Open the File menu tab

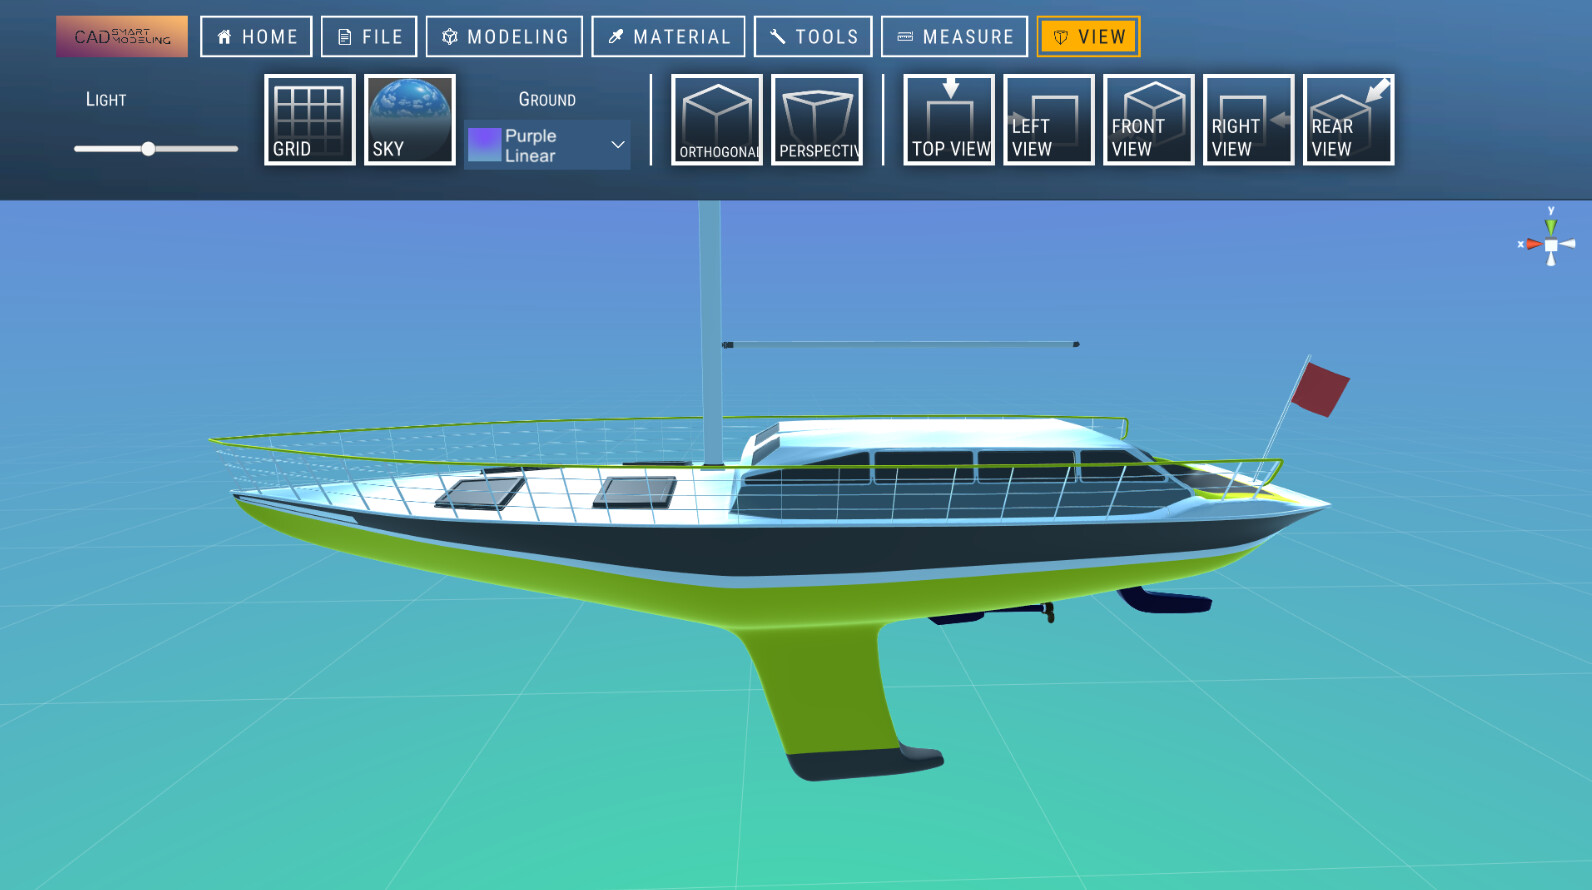click(x=369, y=37)
